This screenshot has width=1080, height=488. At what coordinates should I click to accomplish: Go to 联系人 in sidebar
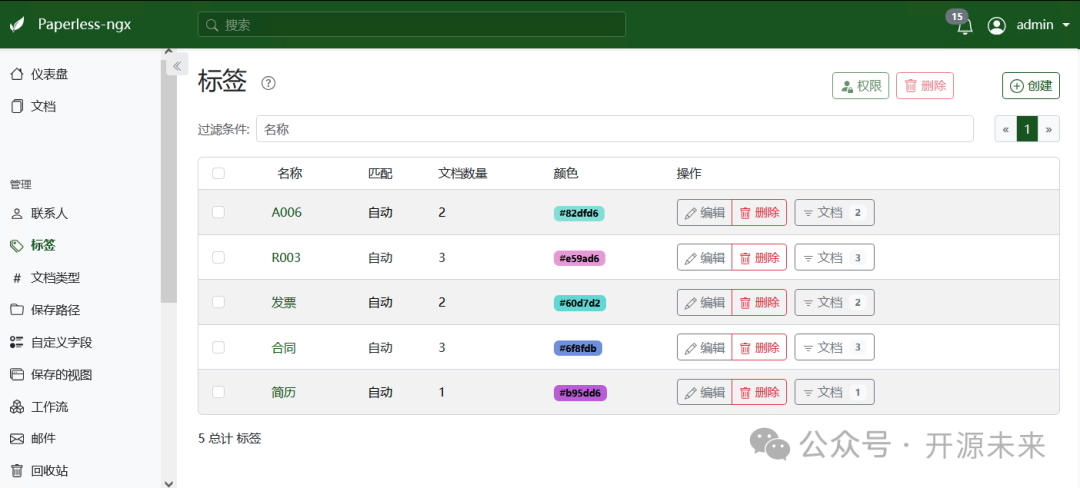[x=40, y=213]
